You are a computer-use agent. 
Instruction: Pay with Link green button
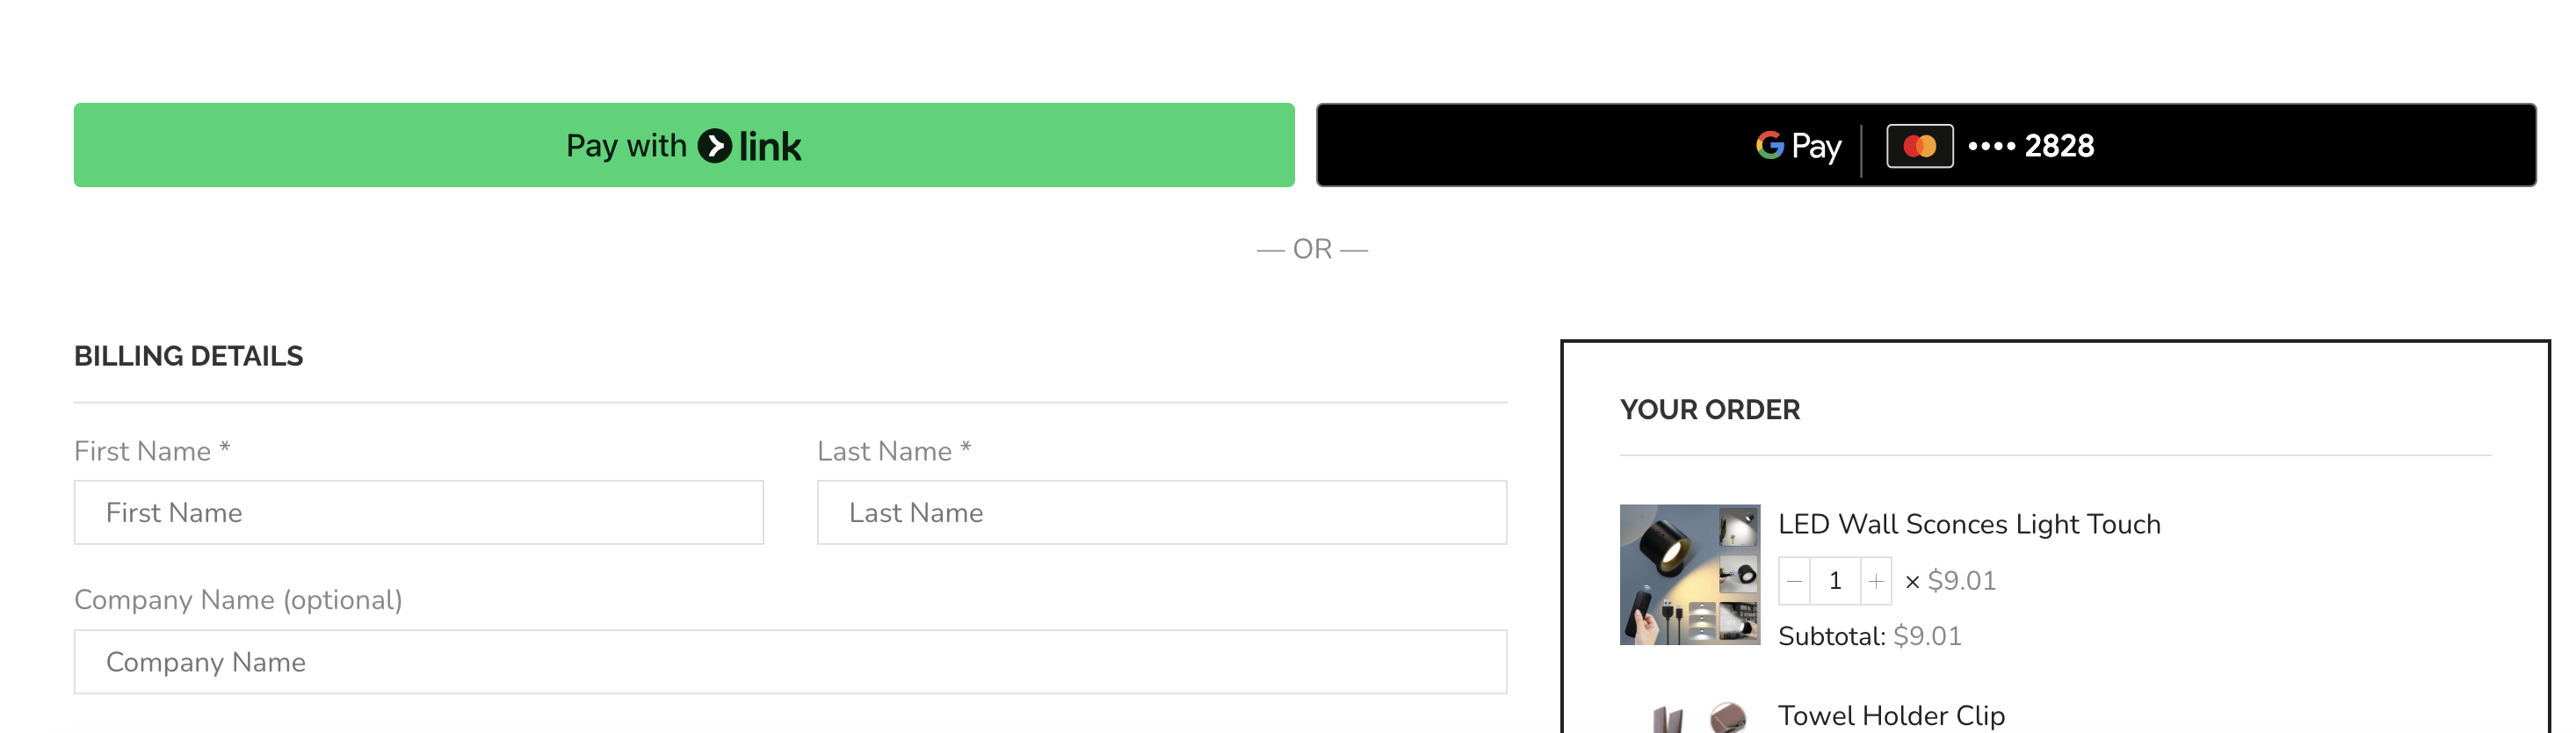tap(684, 145)
